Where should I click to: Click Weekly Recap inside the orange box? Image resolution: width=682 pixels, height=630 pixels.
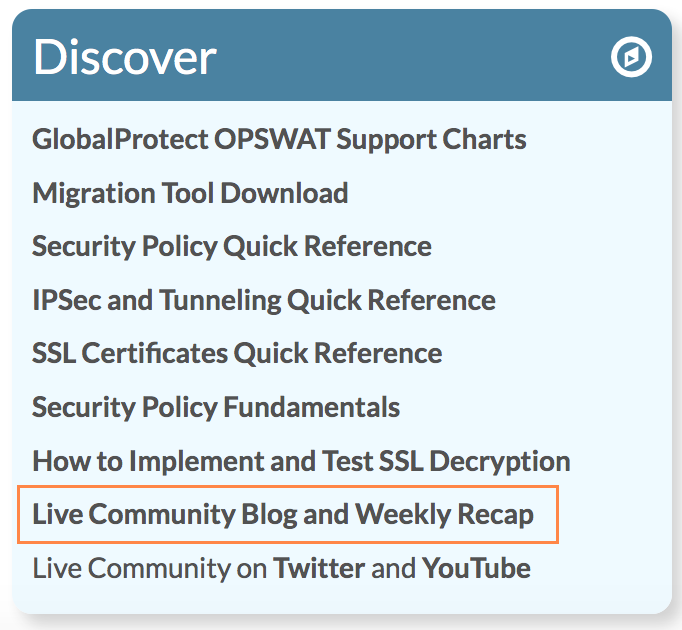click(x=444, y=515)
